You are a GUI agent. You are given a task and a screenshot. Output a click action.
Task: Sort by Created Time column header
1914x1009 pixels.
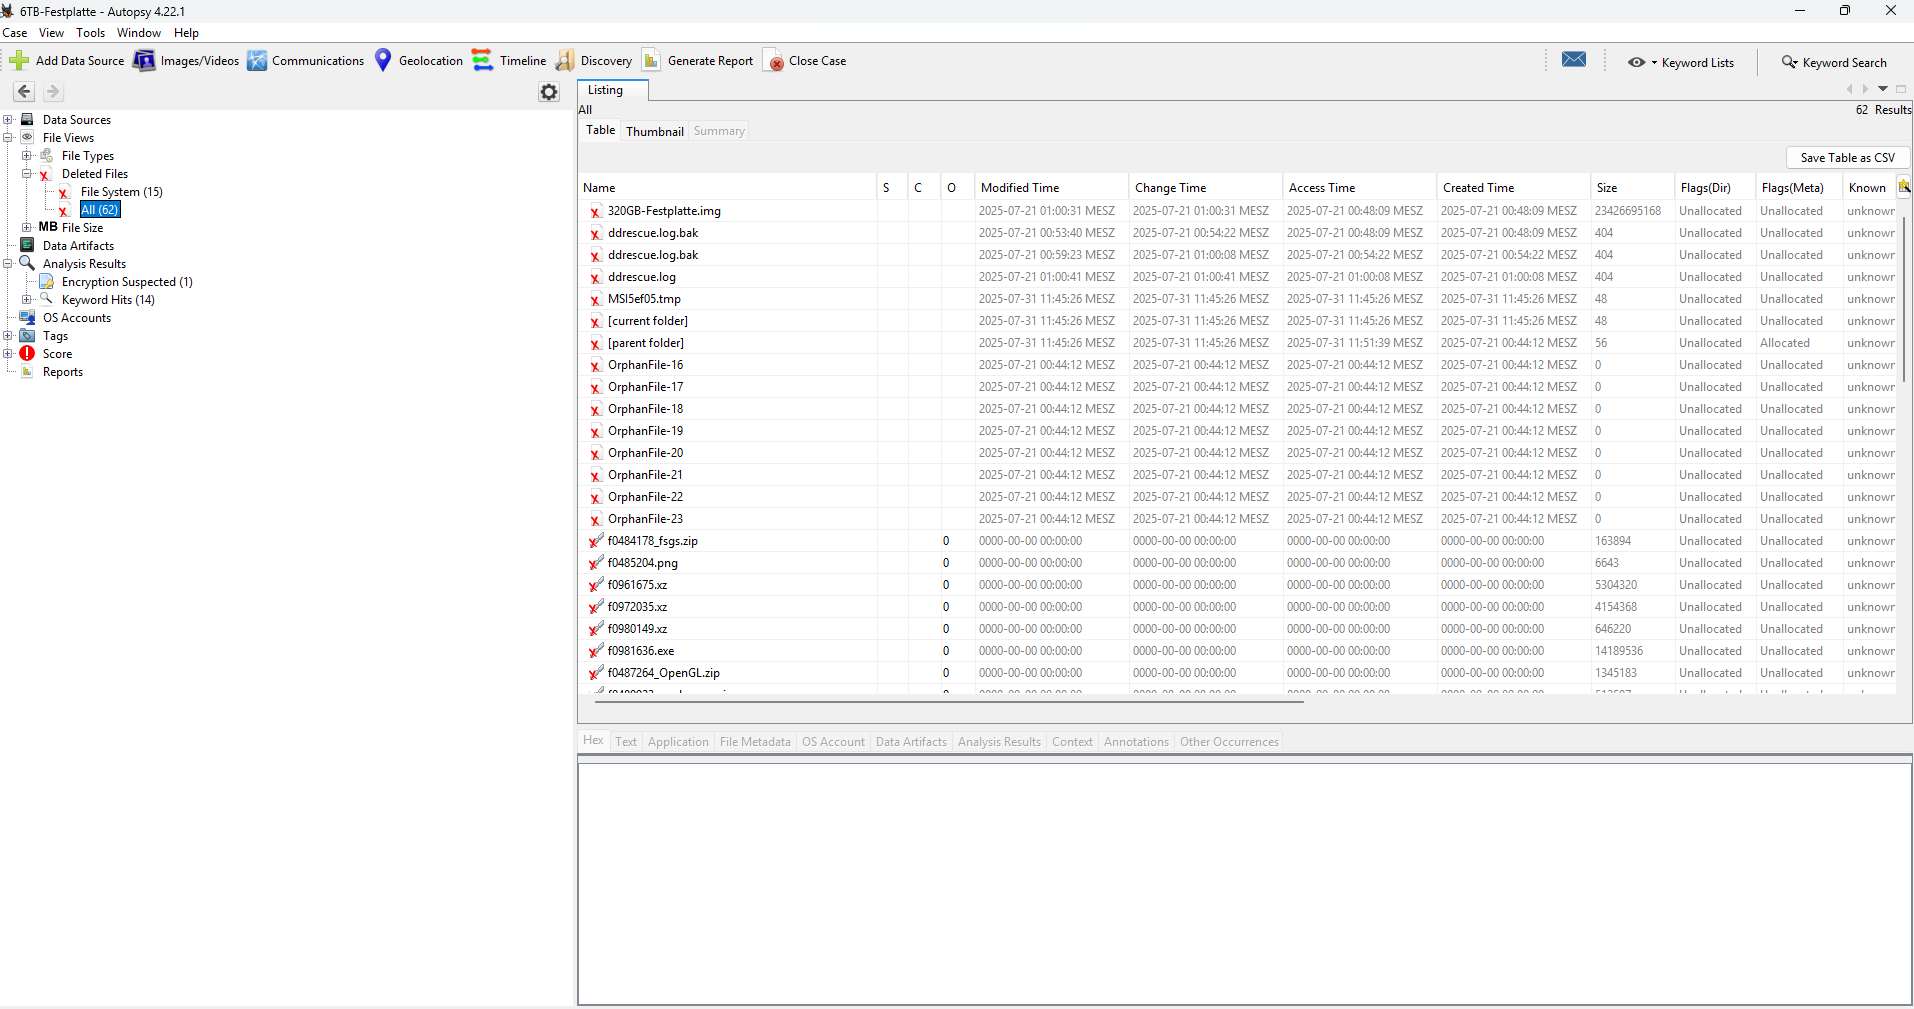1514,188
